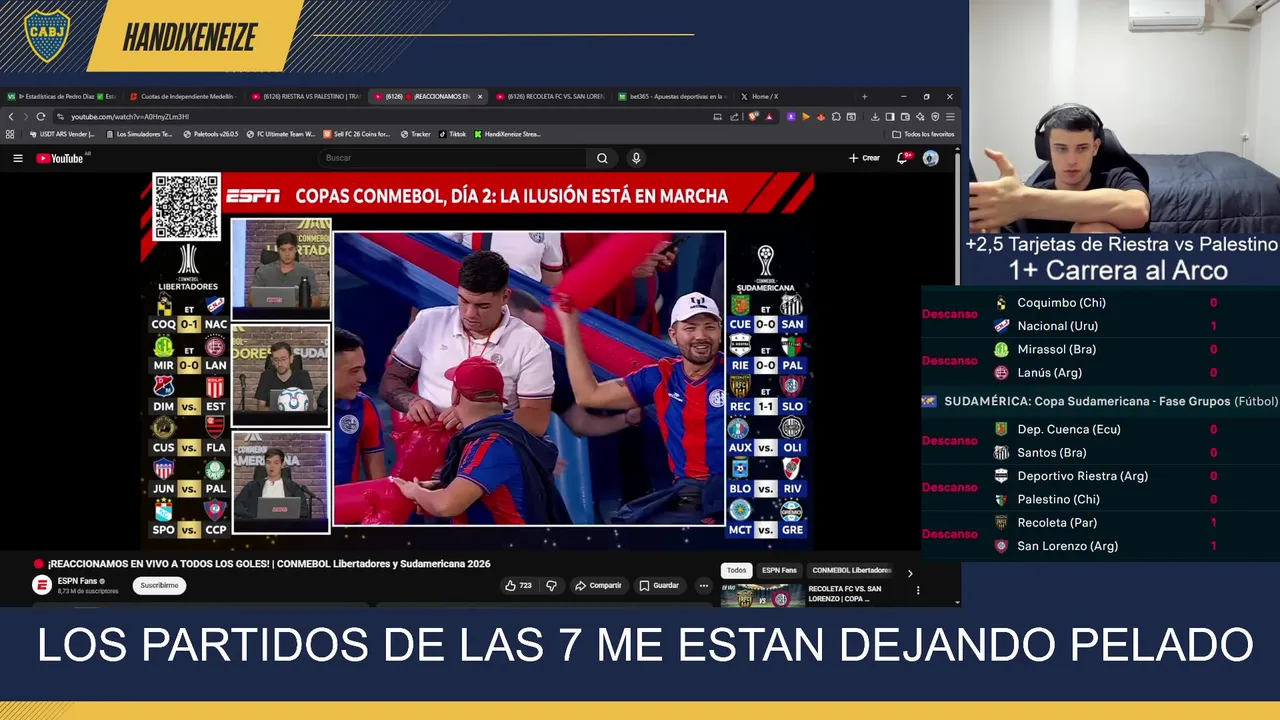This screenshot has height=720, width=1280.
Task: Open the Tiktok bookmark
Action: (x=452, y=134)
